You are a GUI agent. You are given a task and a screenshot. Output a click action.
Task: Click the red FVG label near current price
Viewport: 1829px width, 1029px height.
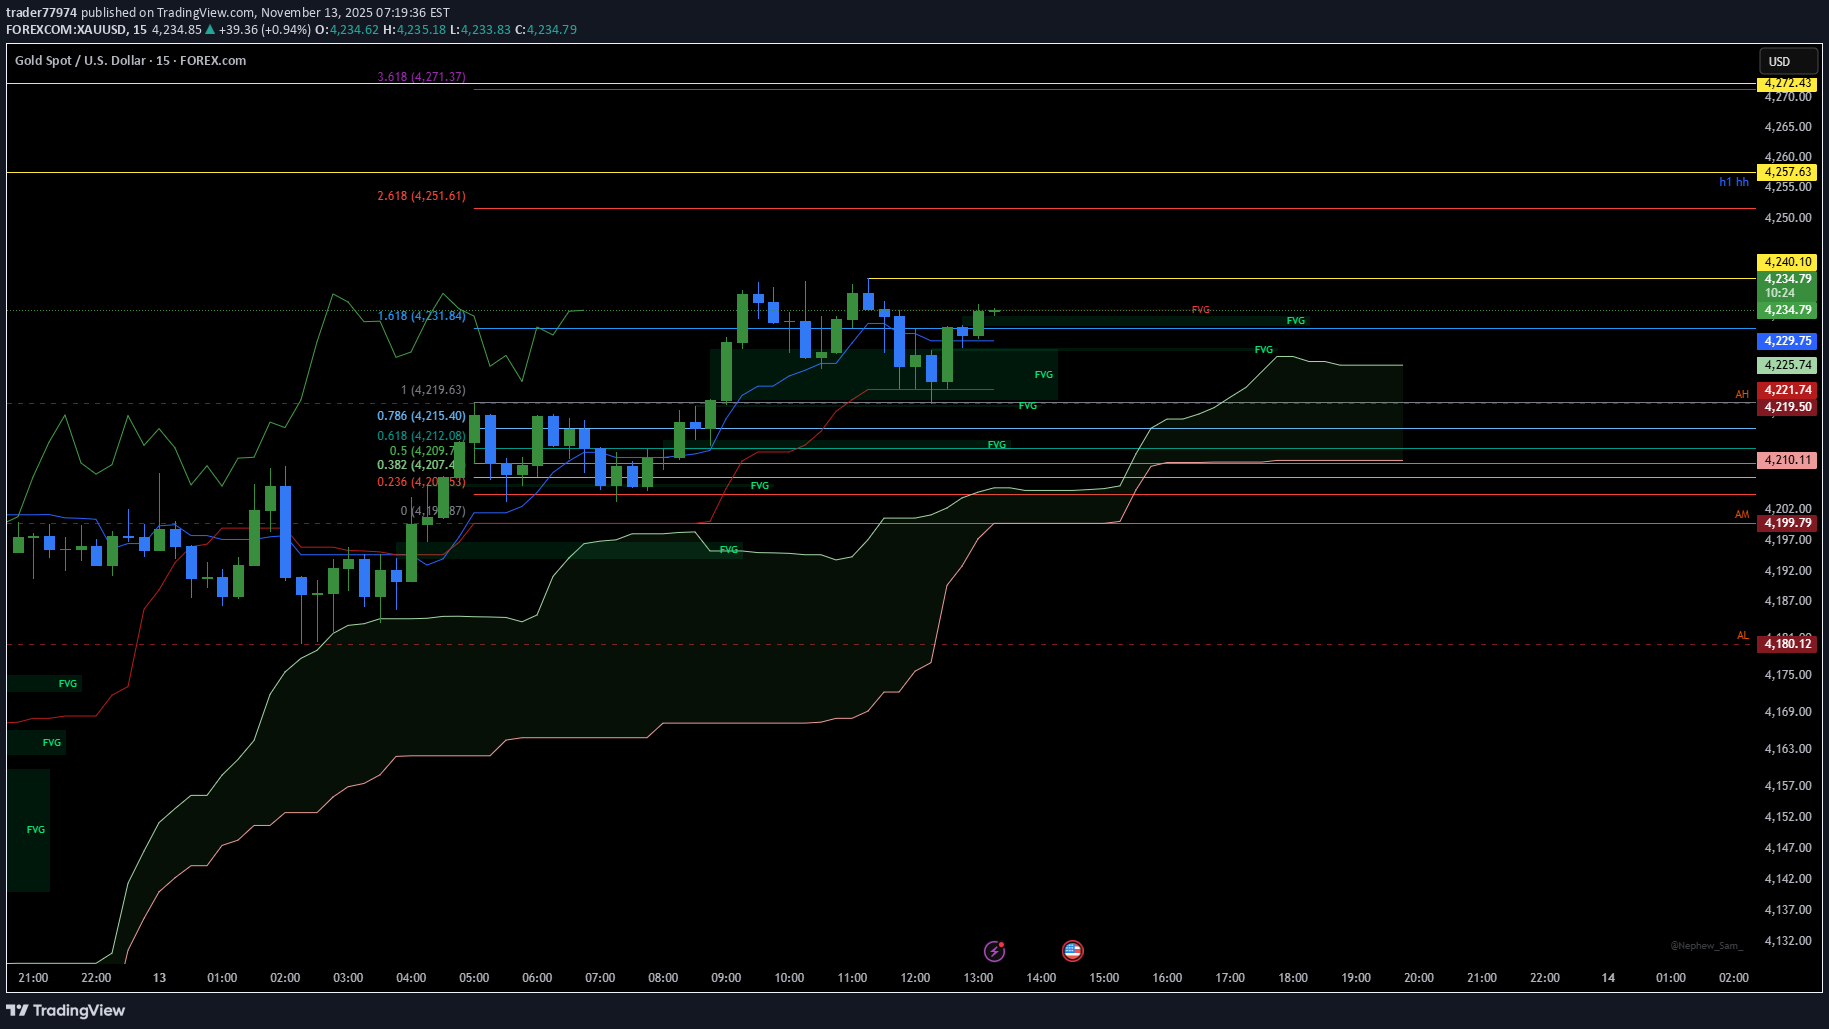tap(1200, 310)
